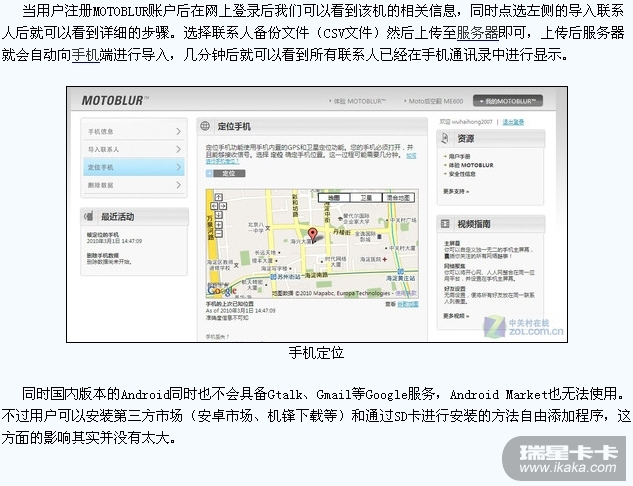Image resolution: width=633 pixels, height=486 pixels.
Task: Click the film strip icon beside 视频指南
Action: (445, 224)
